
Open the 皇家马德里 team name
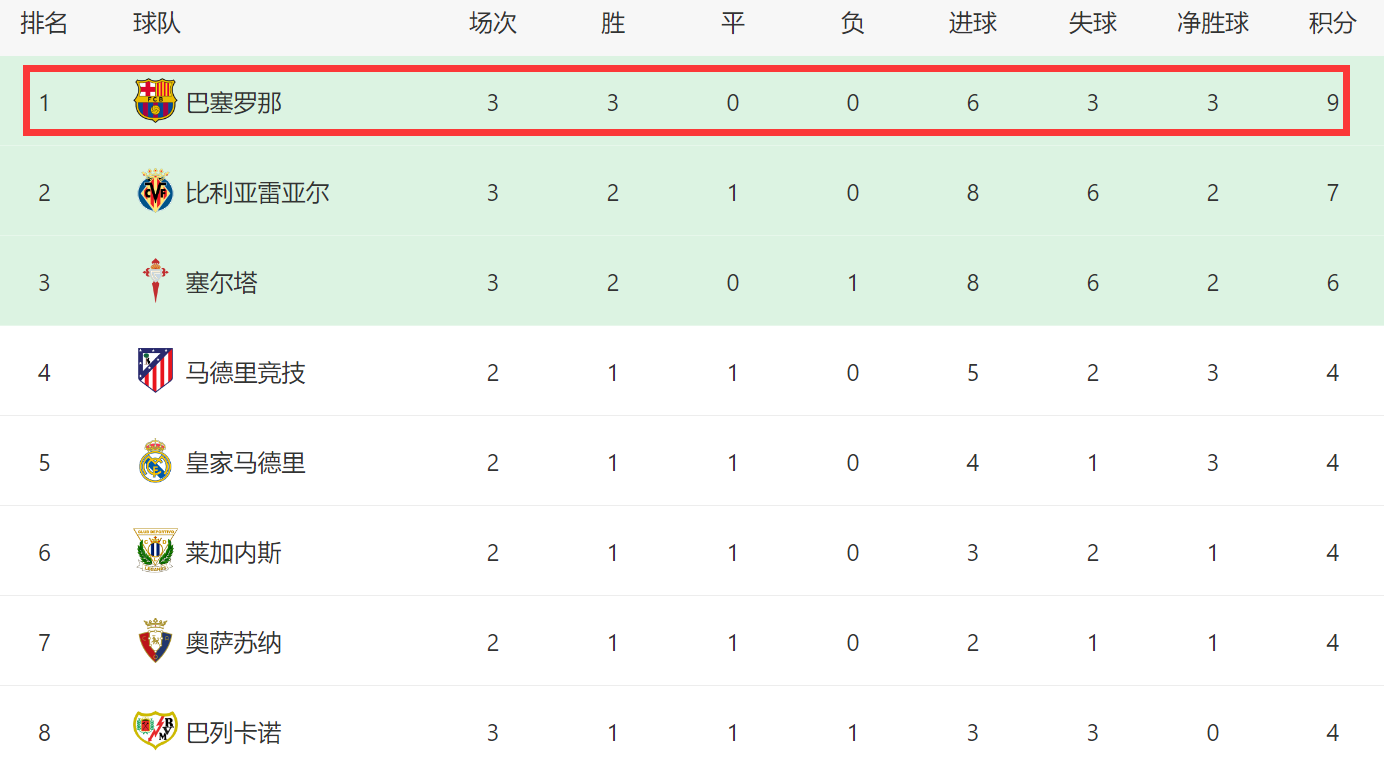246,463
